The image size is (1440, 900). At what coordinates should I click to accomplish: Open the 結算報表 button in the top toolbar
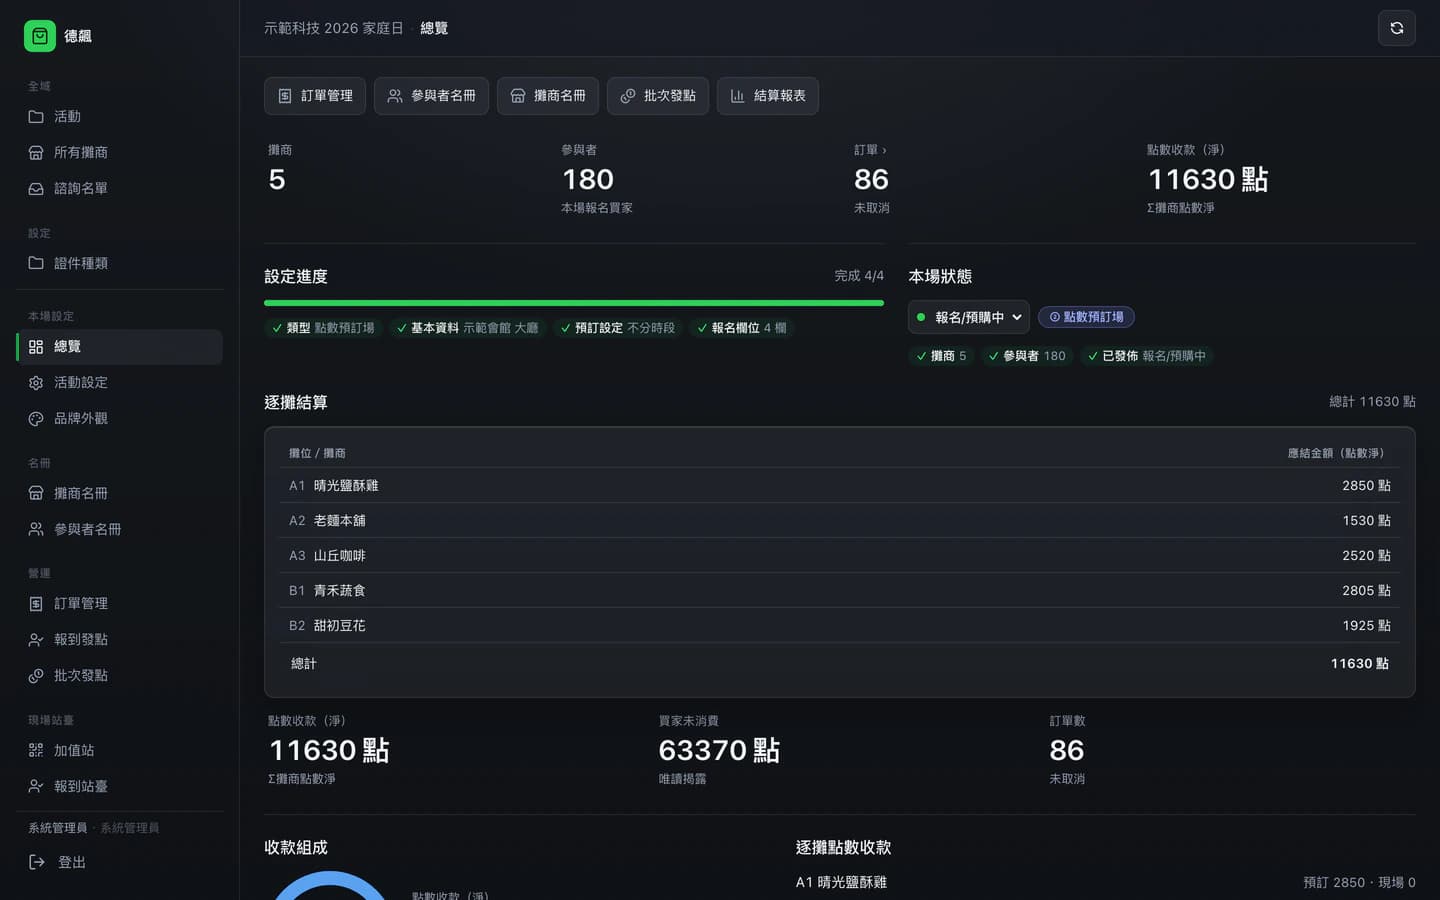(768, 96)
